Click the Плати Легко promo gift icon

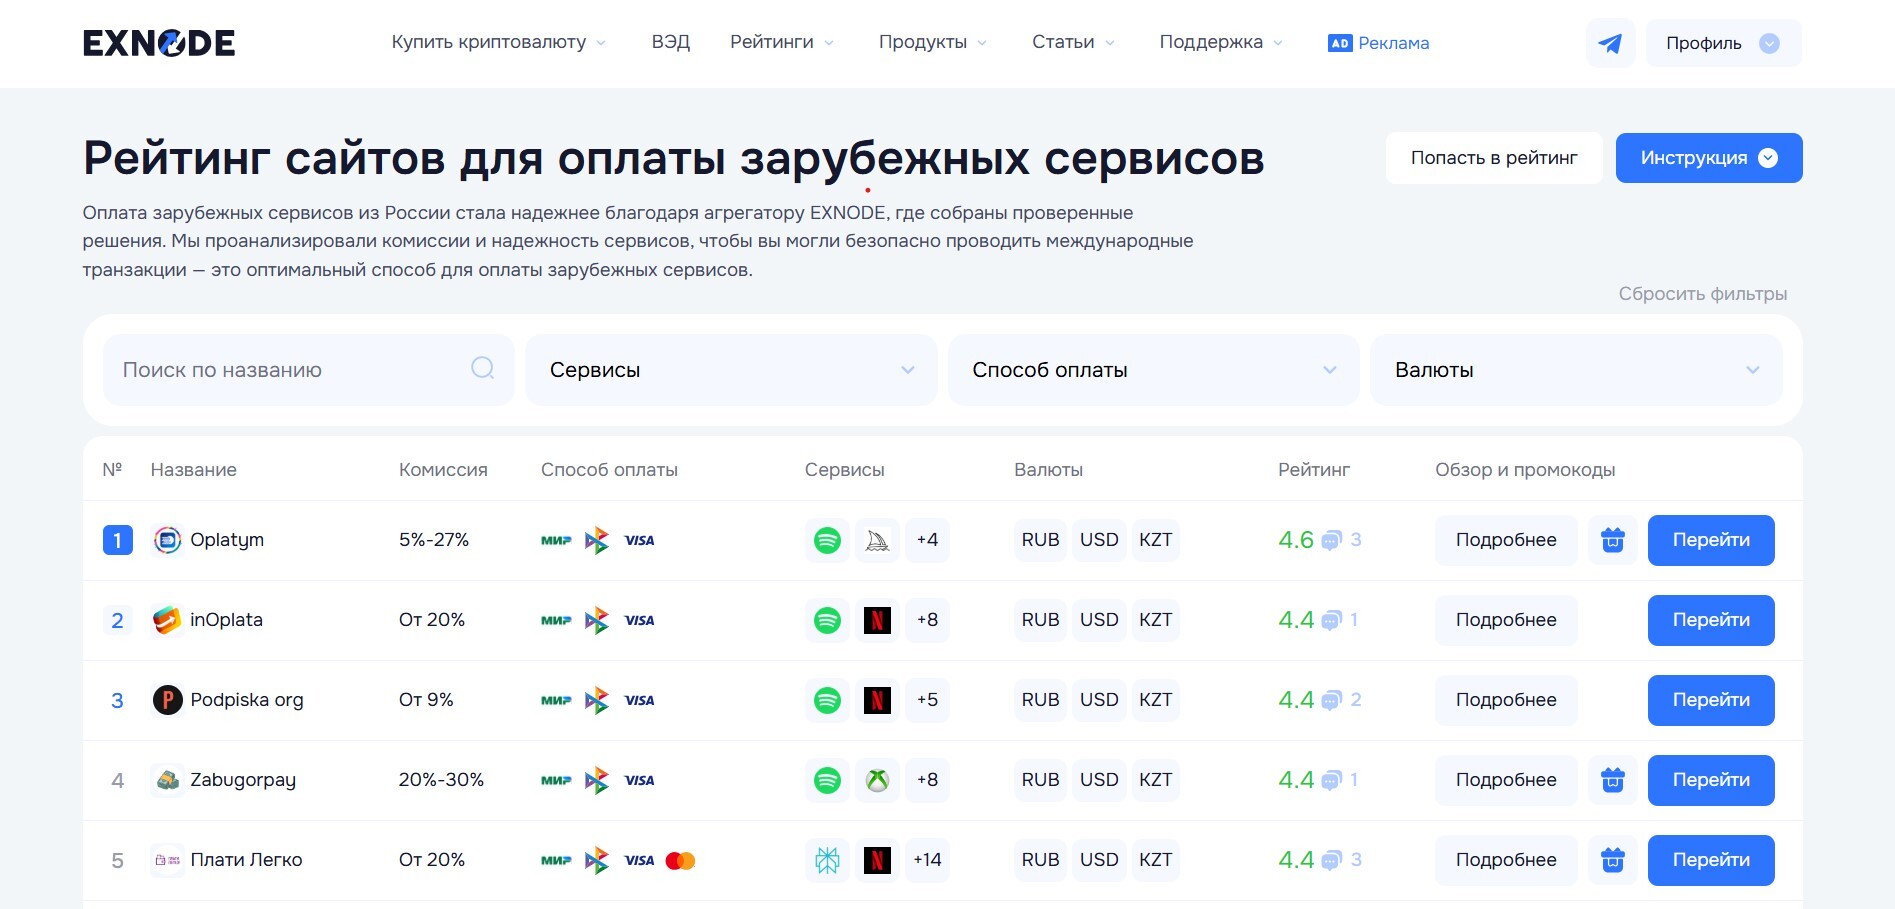click(1612, 860)
